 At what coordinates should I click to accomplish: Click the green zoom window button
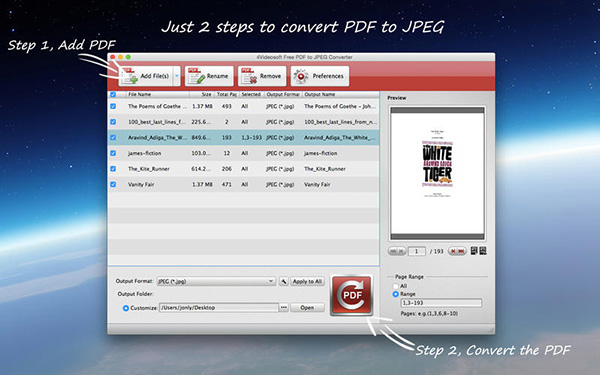128,57
